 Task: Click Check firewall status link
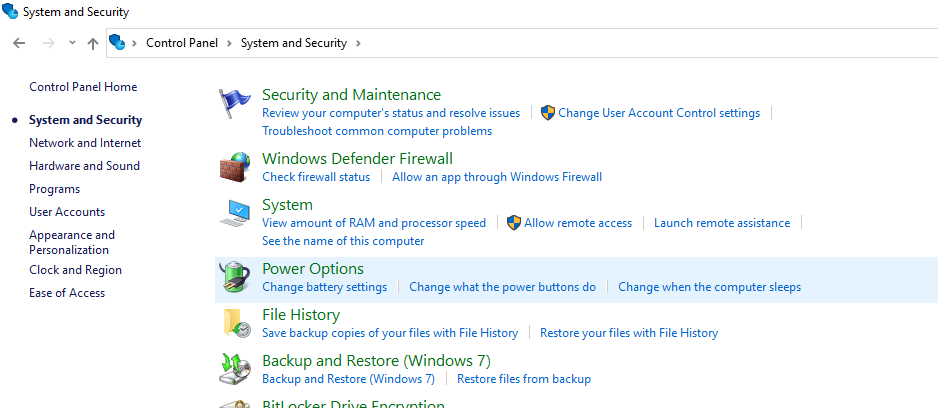tap(316, 177)
